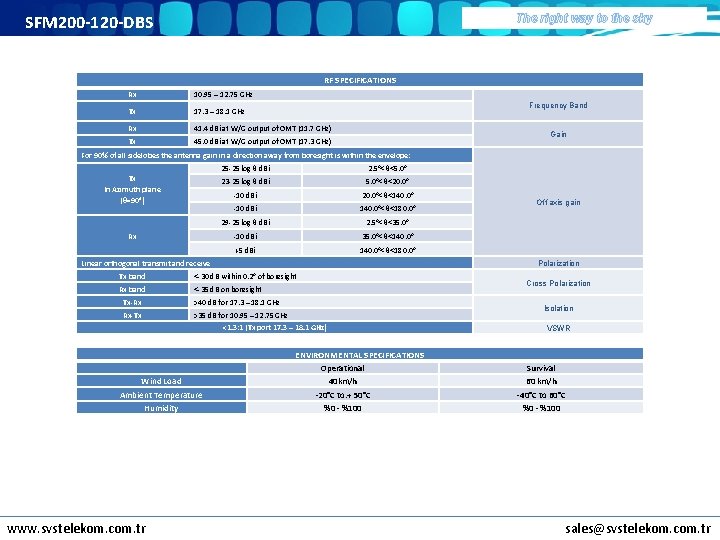Click the '<1.3:1 (Tx port' VSWR value row
This screenshot has width=720, height=540.
(274, 327)
